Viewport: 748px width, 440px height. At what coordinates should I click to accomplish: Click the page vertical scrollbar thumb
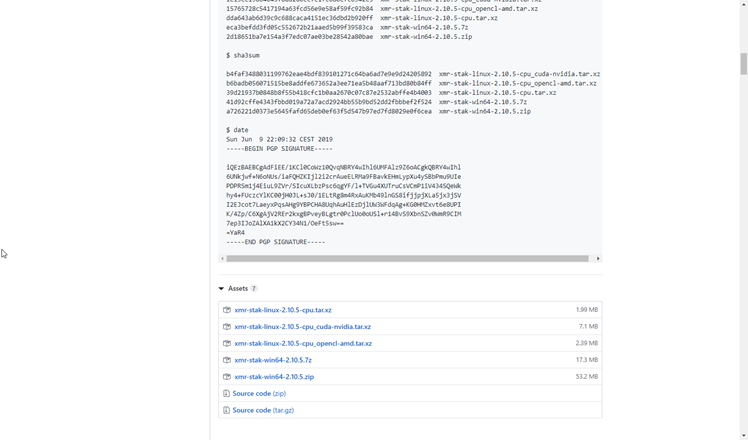click(743, 63)
